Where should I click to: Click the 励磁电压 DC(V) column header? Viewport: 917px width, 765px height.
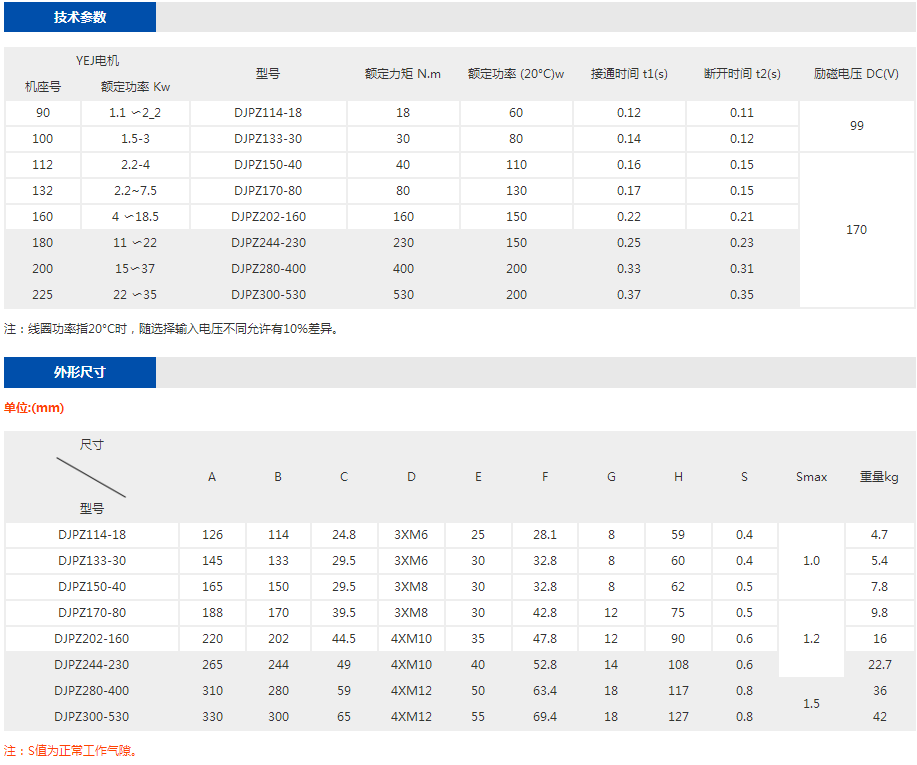click(856, 74)
